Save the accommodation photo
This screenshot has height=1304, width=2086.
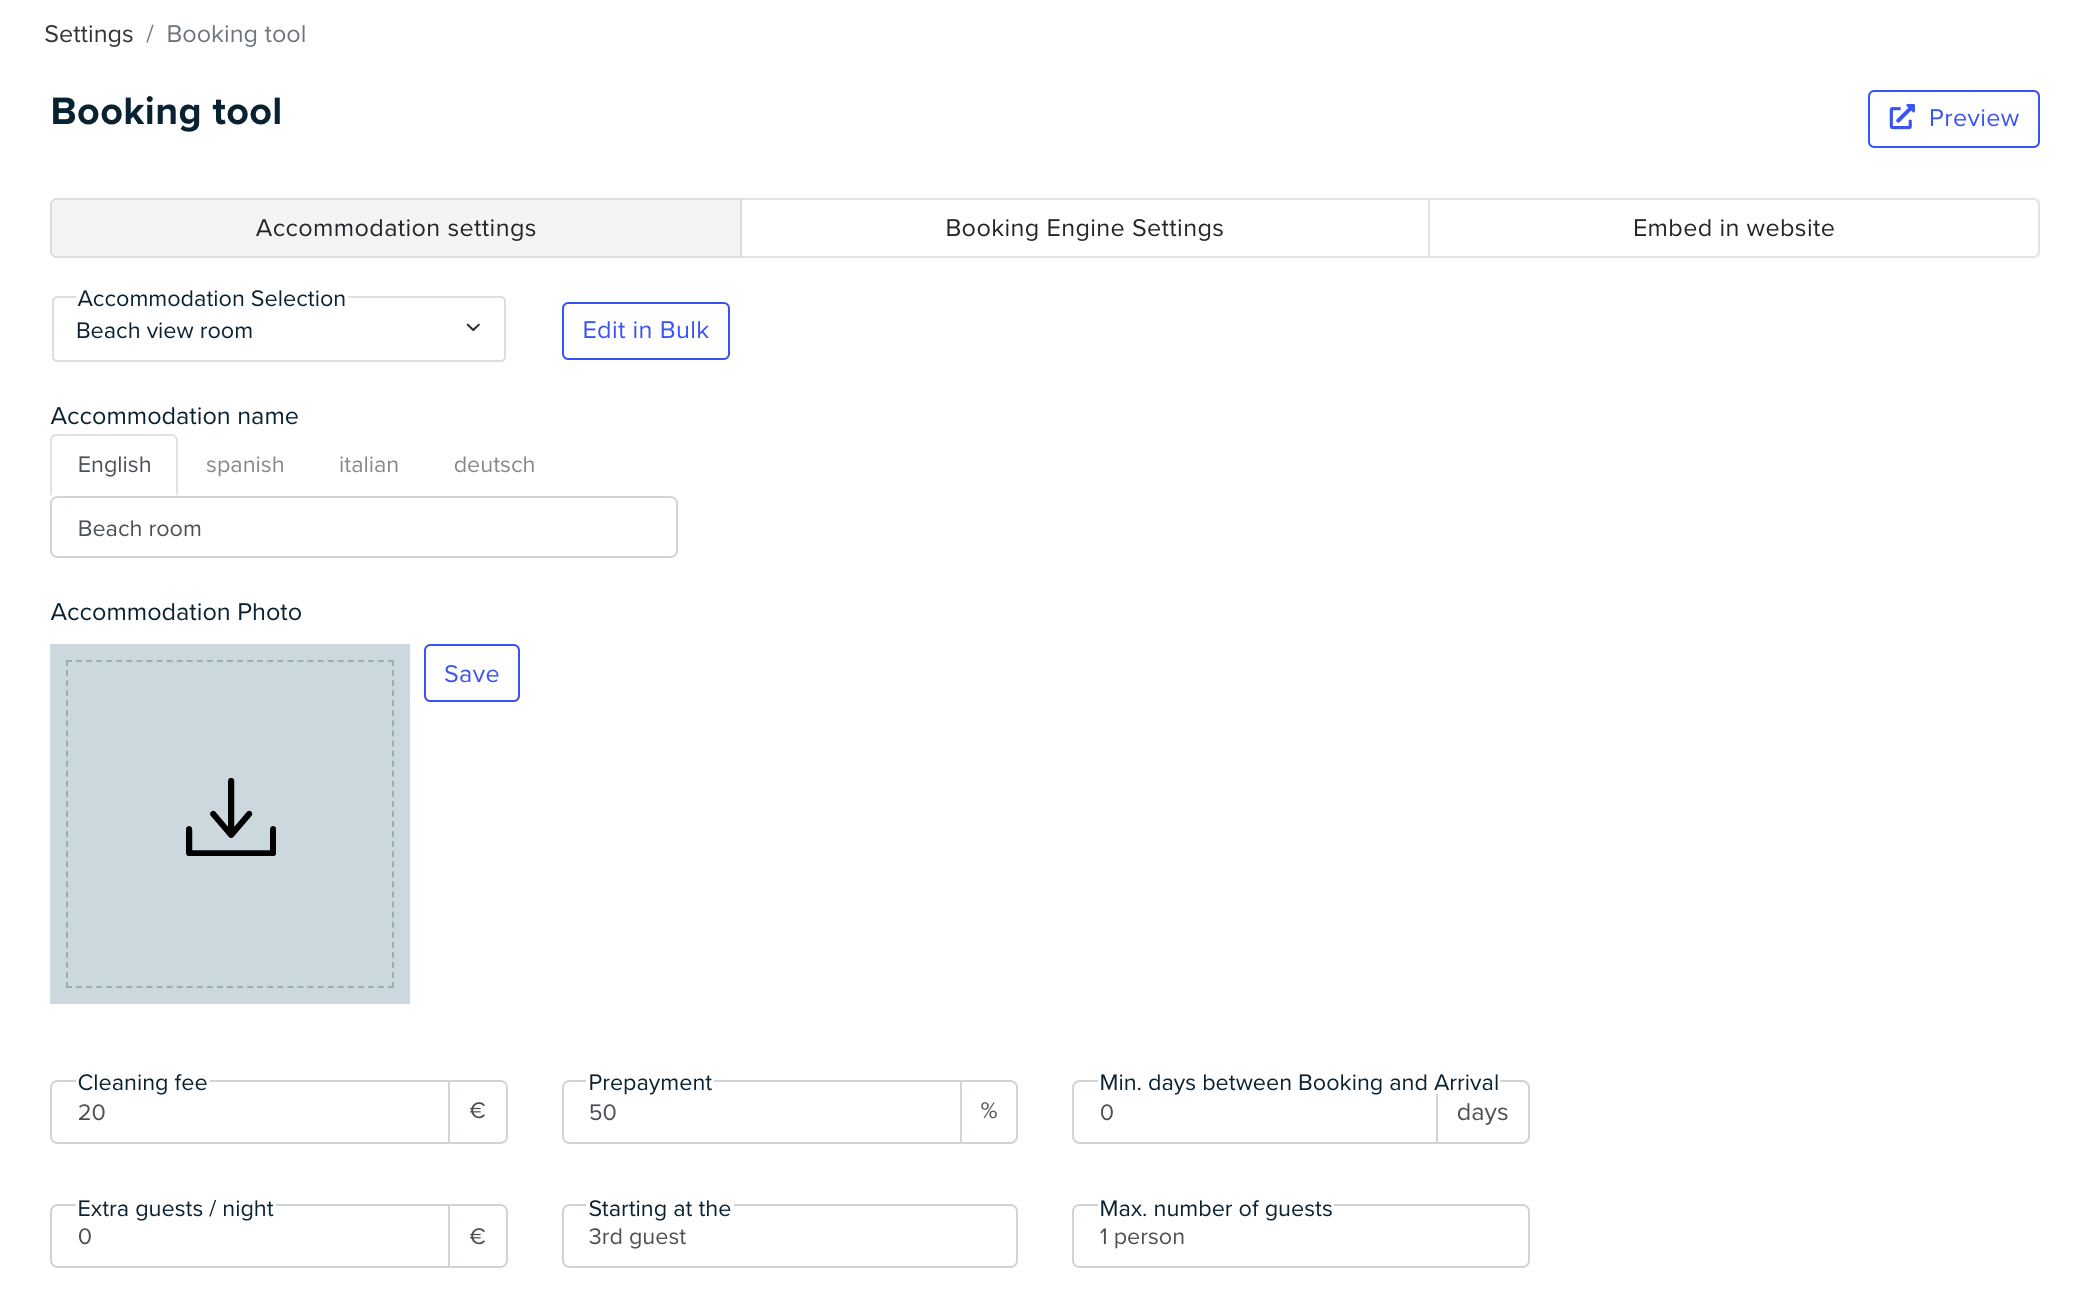point(472,673)
